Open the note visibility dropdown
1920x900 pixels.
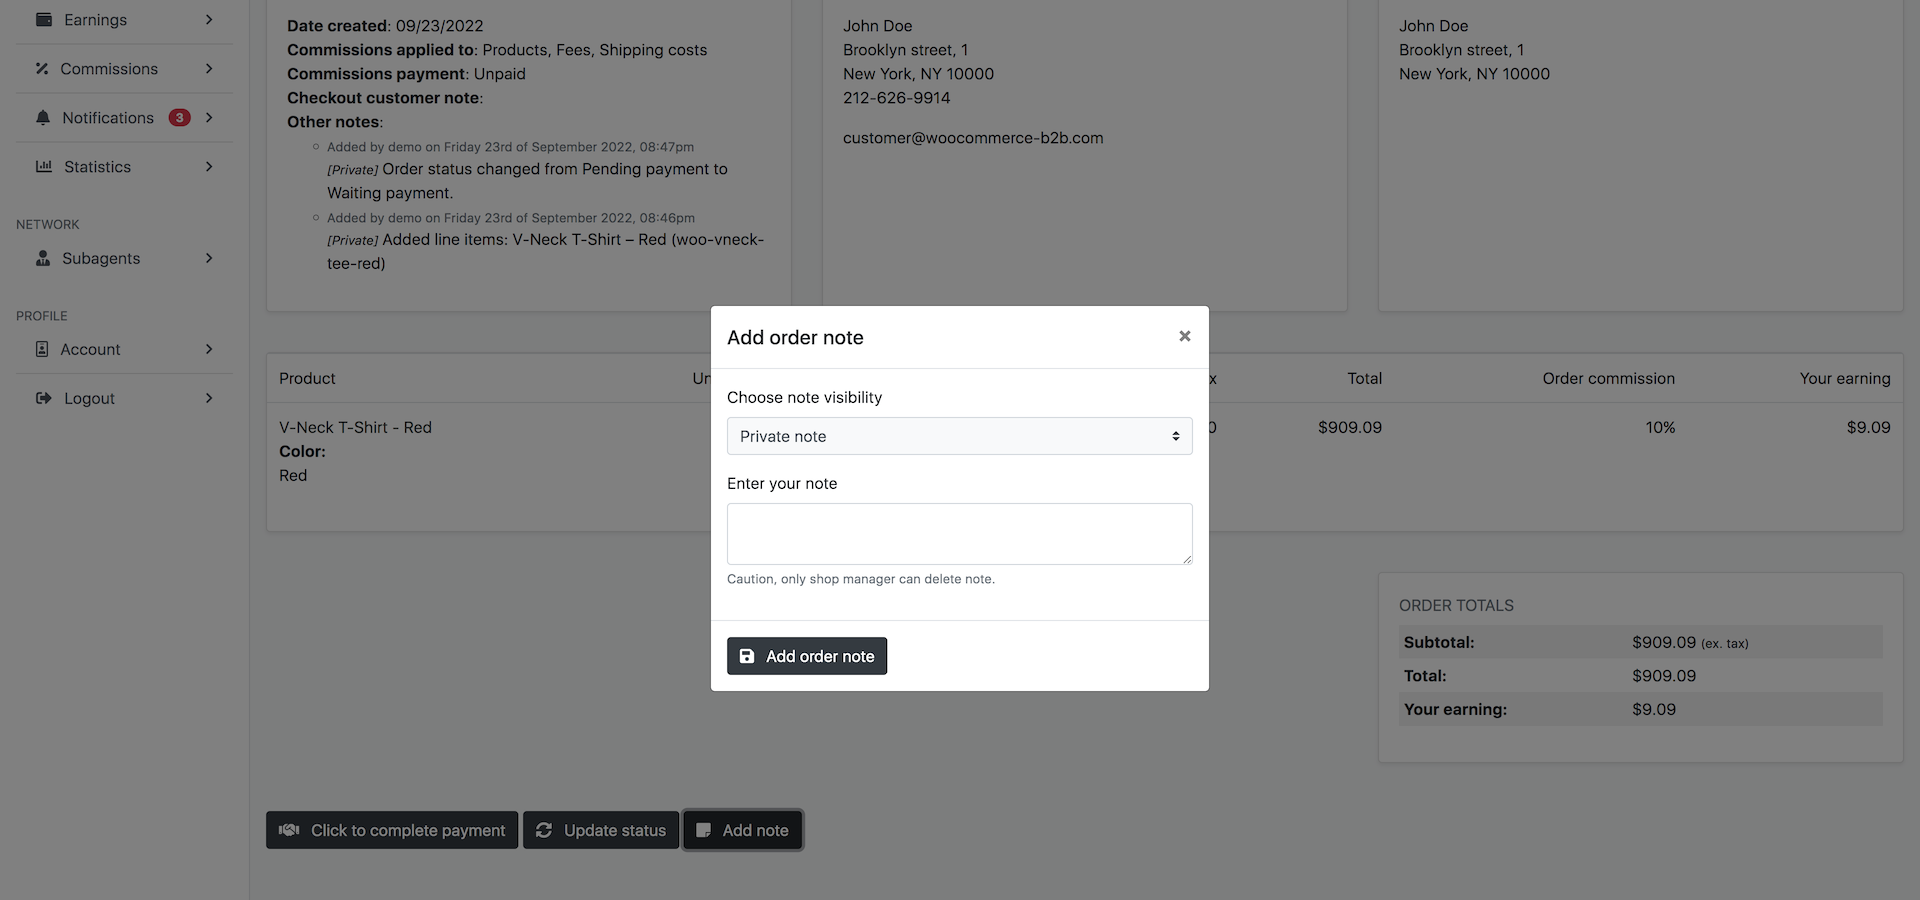959,436
